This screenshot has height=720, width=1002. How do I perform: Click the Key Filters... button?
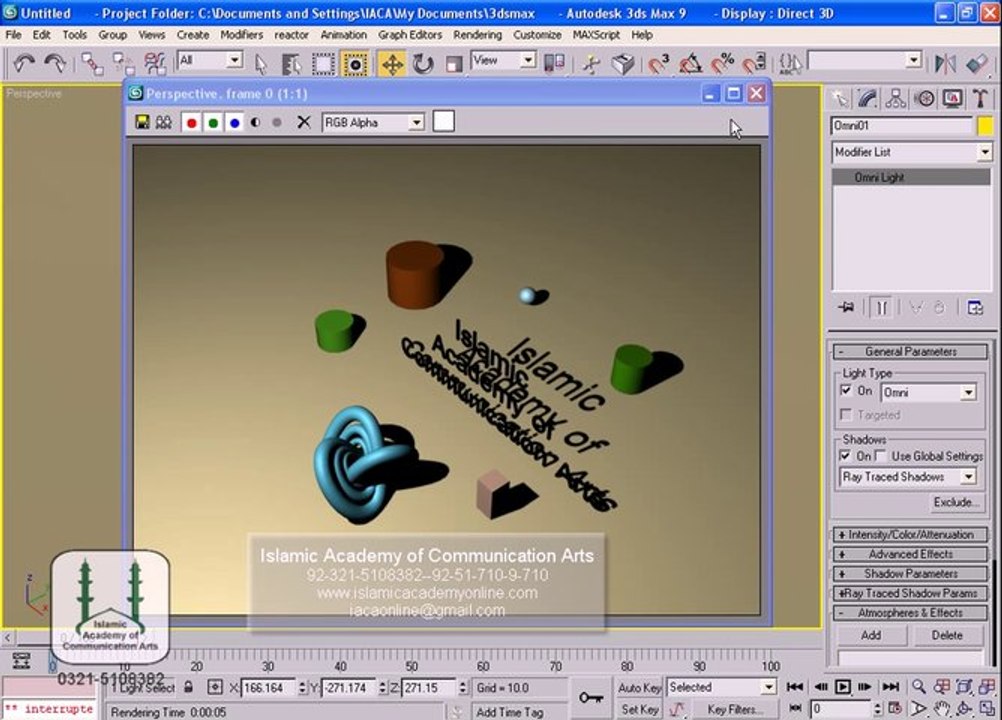click(x=735, y=709)
